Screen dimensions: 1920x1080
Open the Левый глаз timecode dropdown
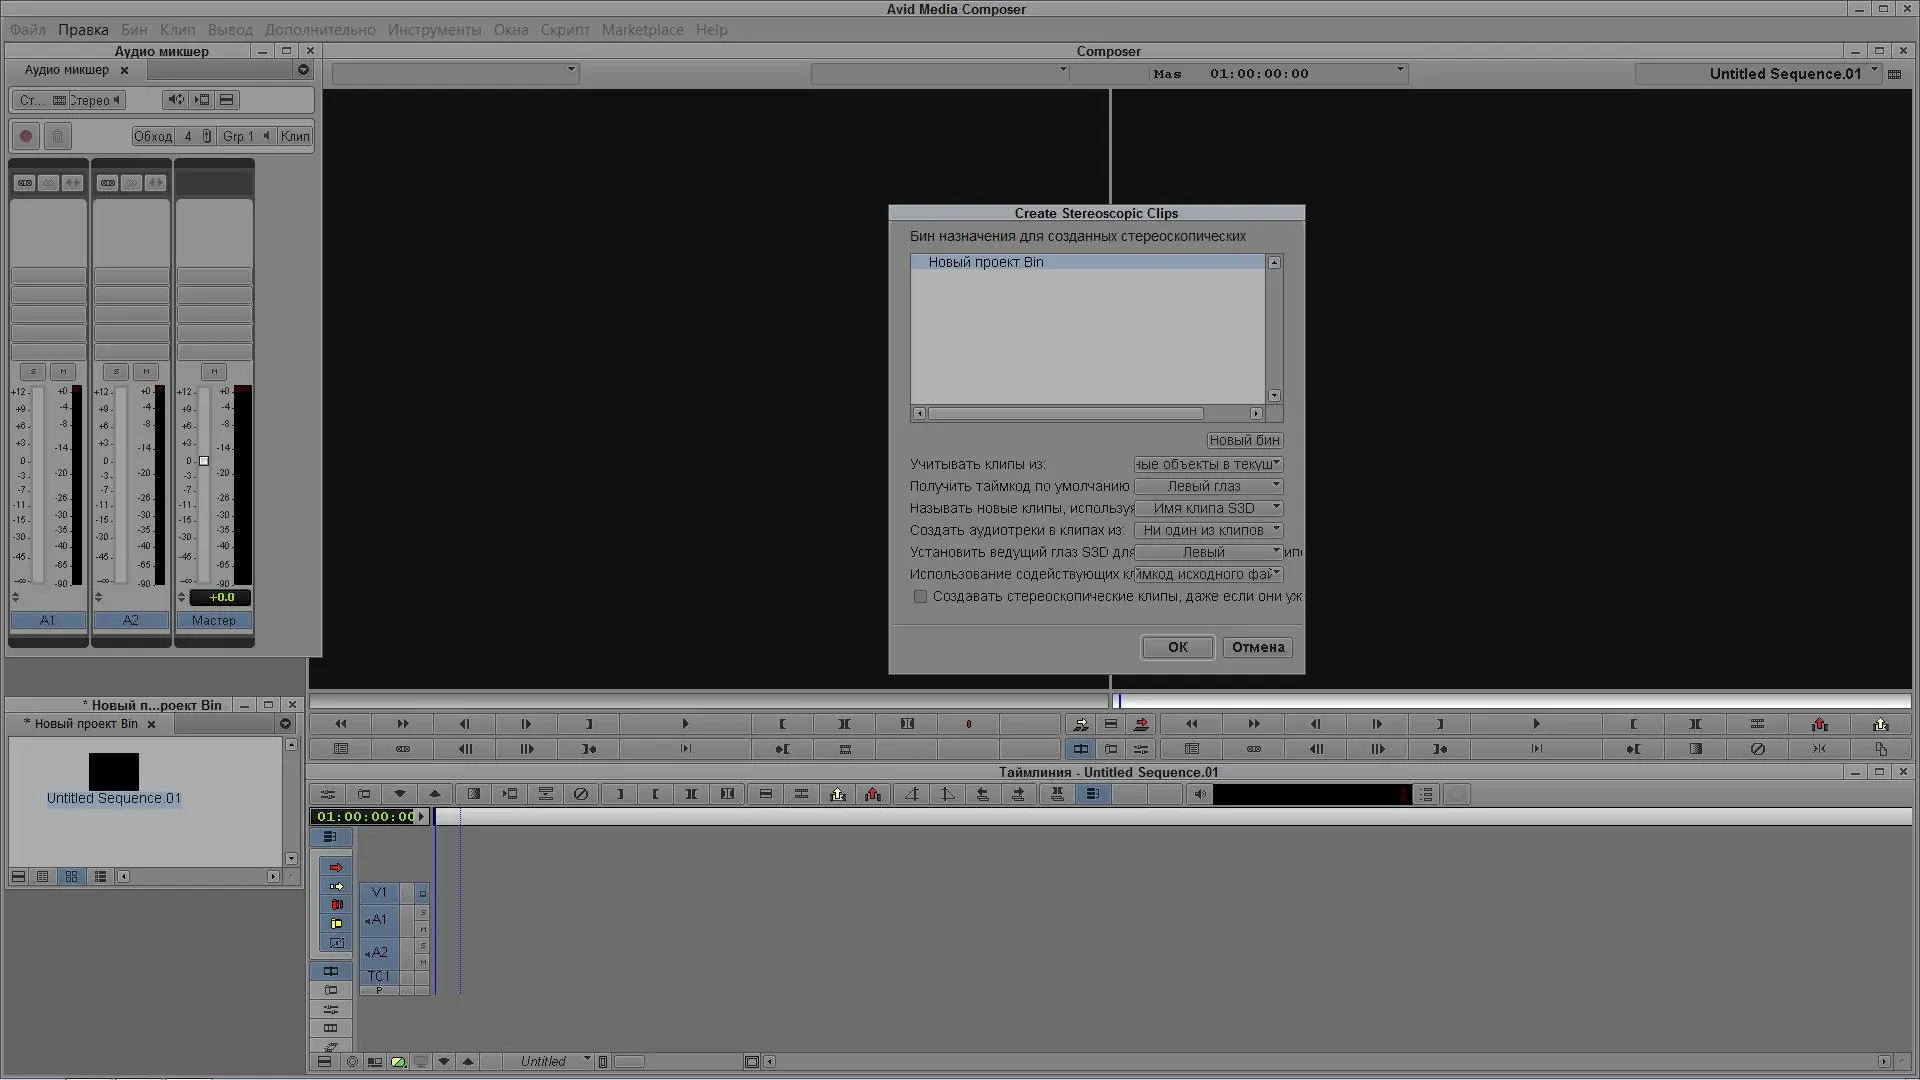pos(1208,487)
